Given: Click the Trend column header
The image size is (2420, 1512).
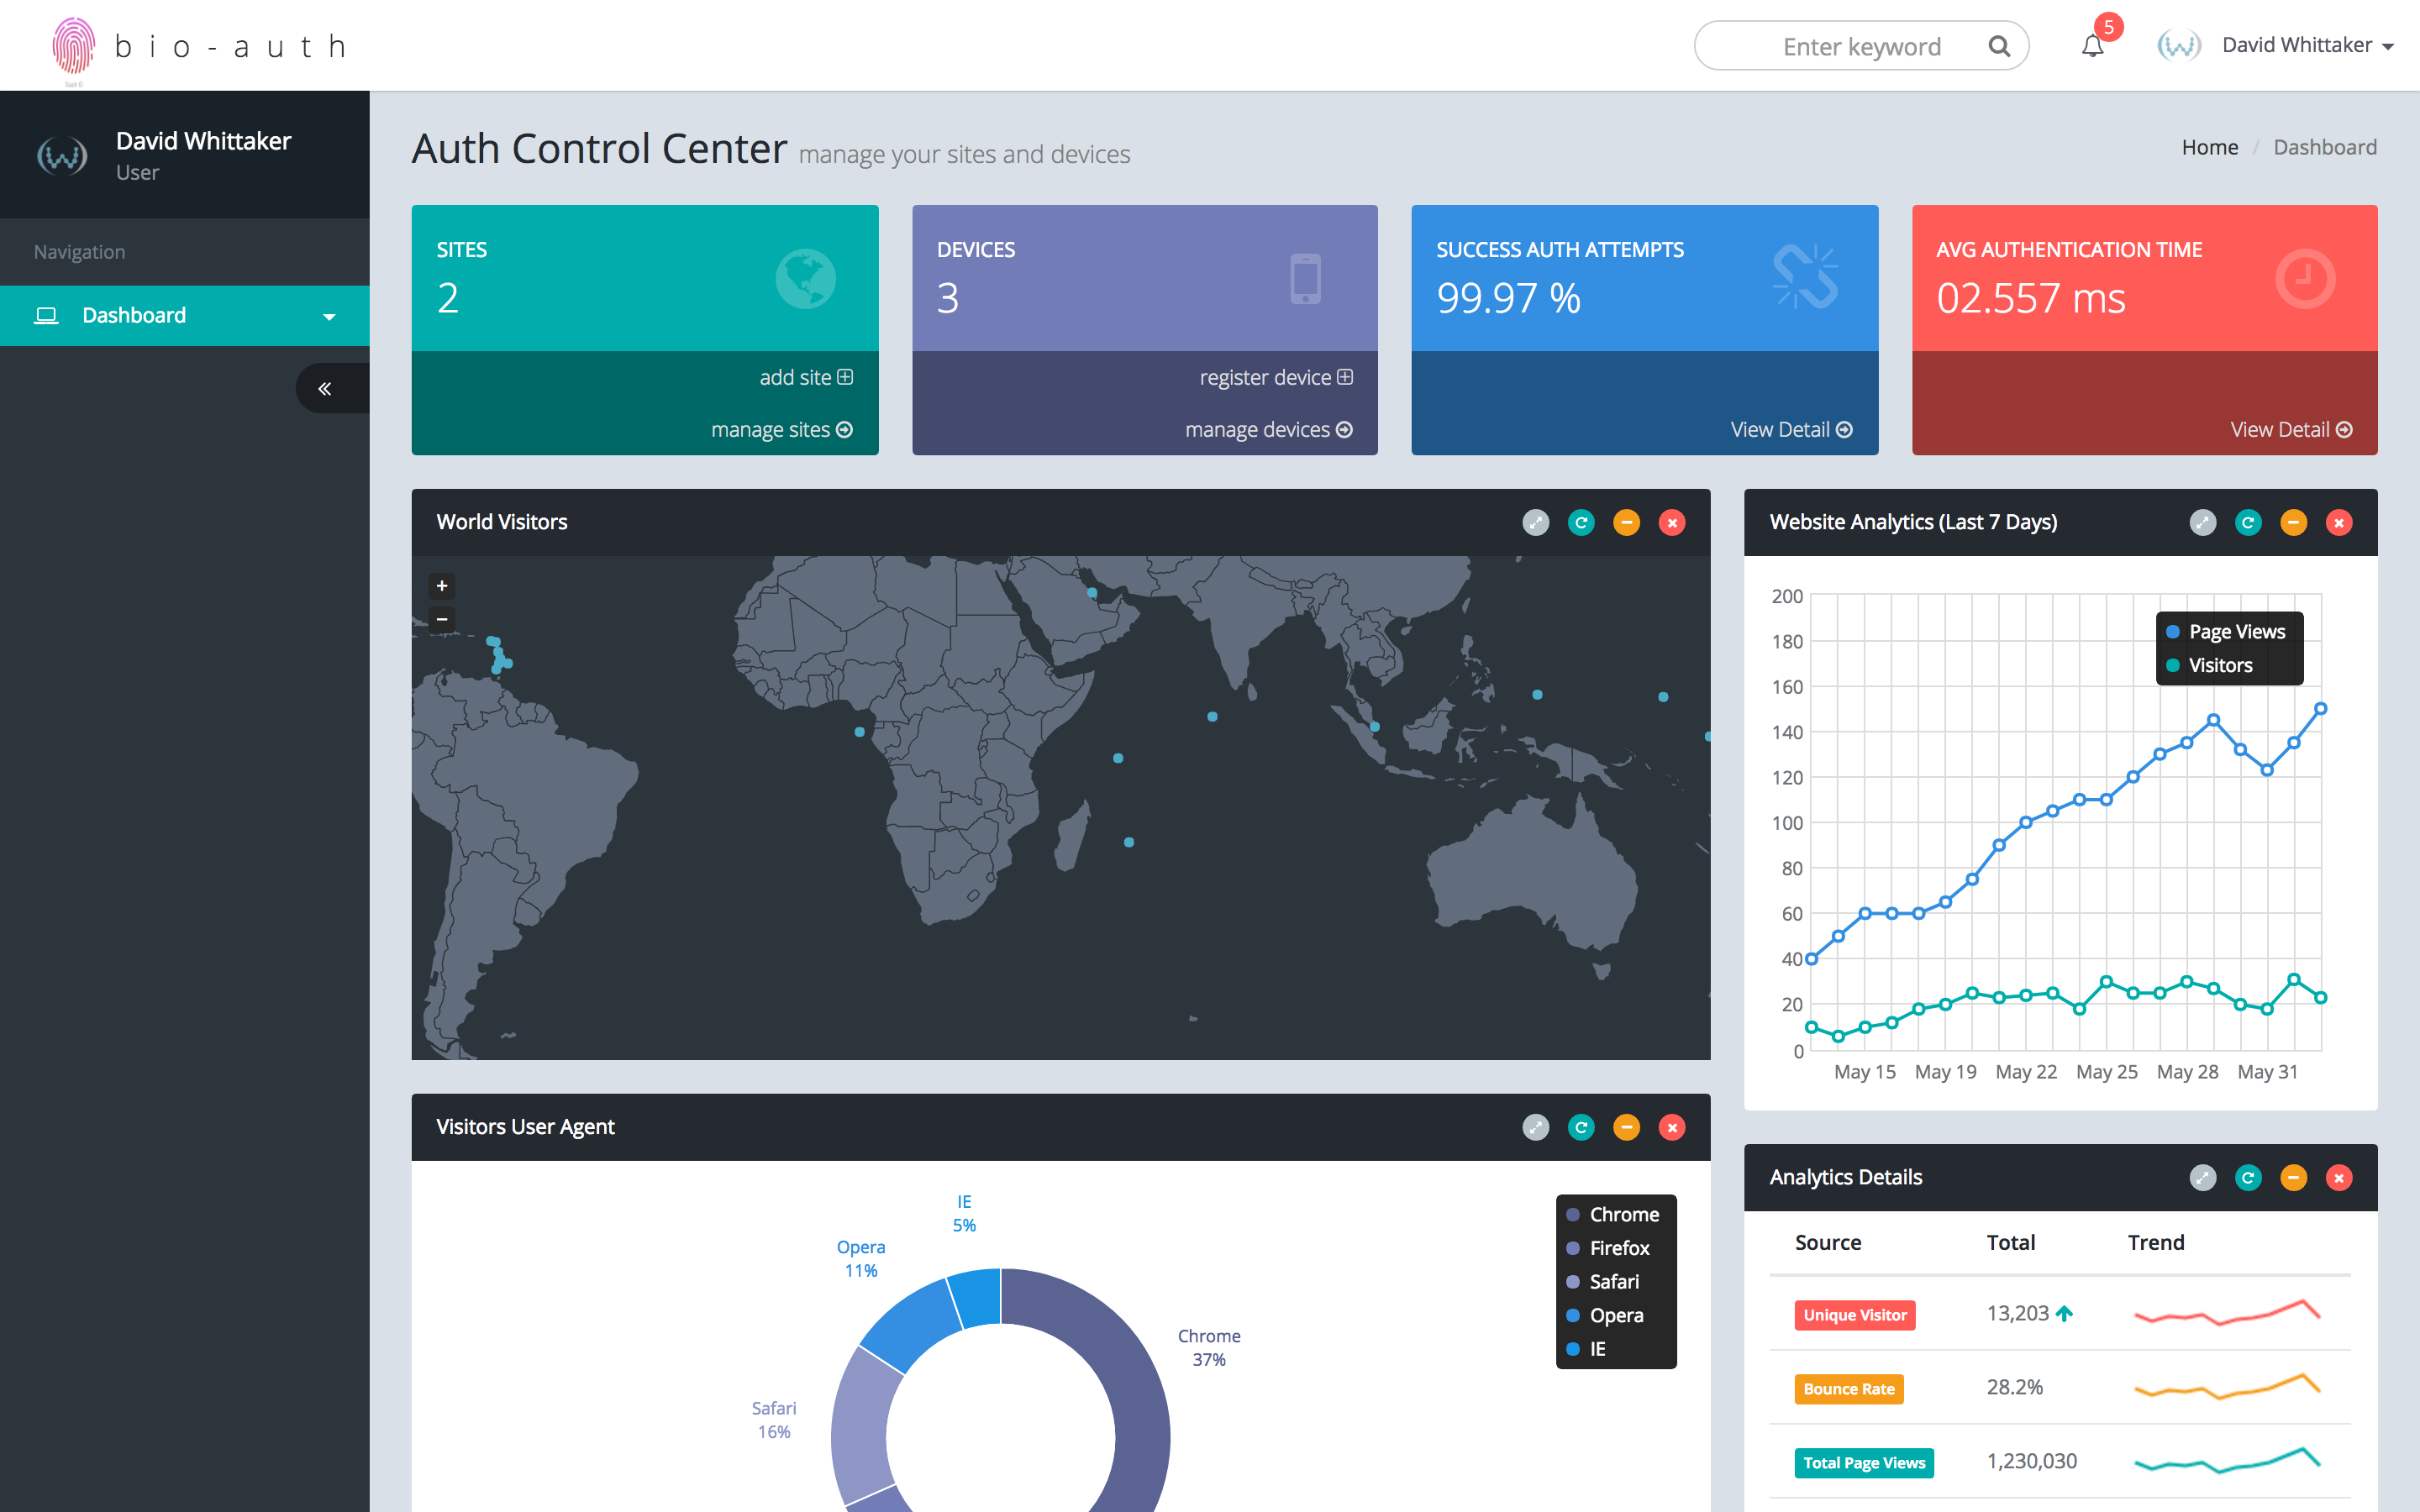Looking at the screenshot, I should 2156,1243.
